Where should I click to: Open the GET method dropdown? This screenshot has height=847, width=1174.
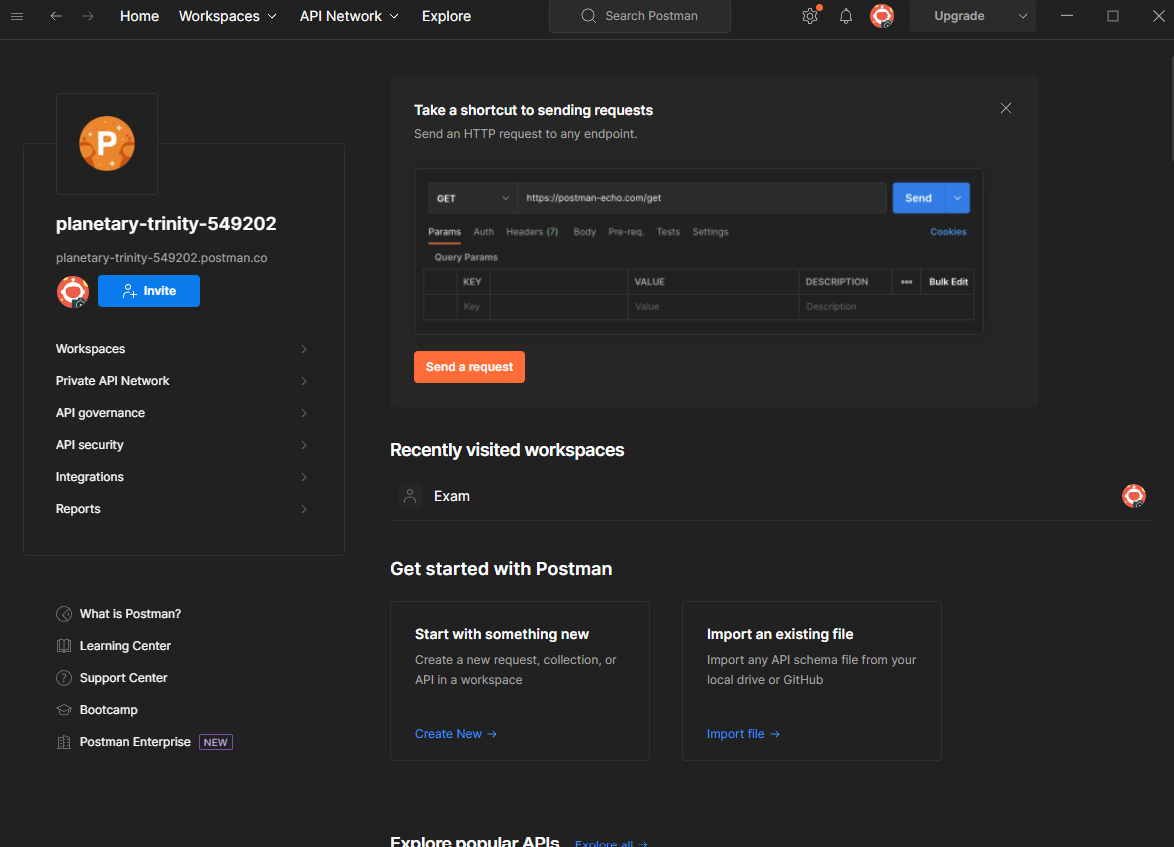pyautogui.click(x=472, y=198)
